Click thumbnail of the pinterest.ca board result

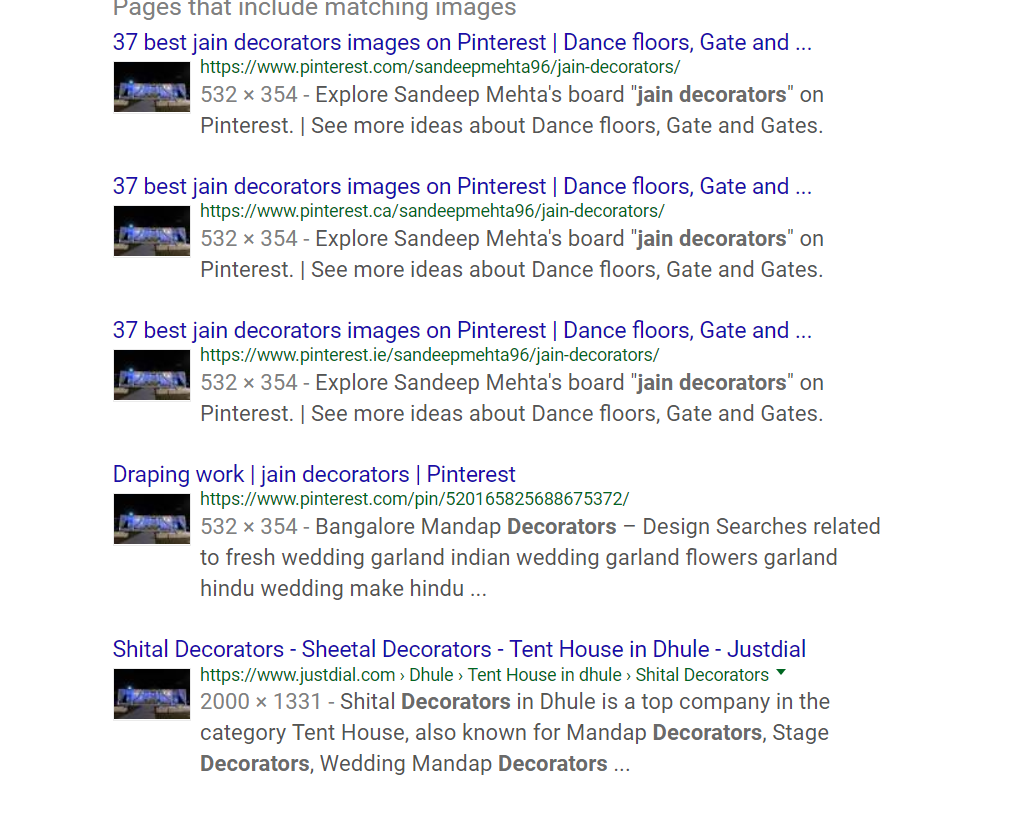152,231
